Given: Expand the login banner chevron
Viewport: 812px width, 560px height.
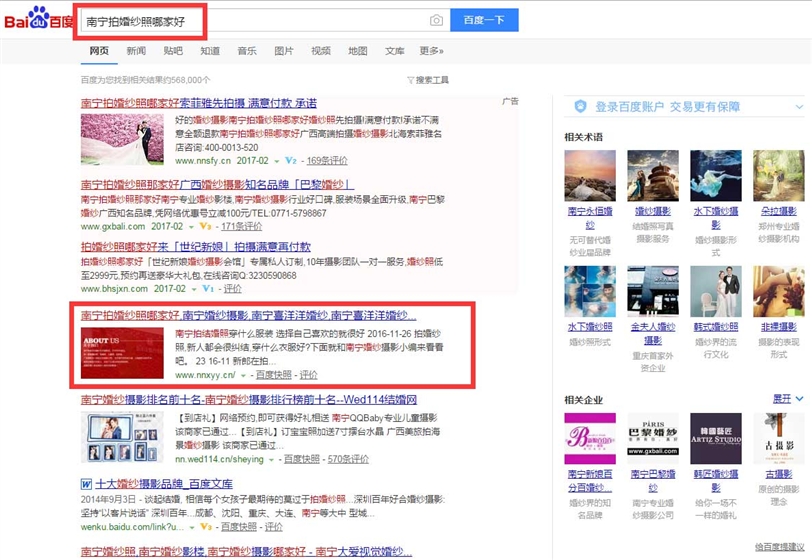Looking at the screenshot, I should pos(799,107).
